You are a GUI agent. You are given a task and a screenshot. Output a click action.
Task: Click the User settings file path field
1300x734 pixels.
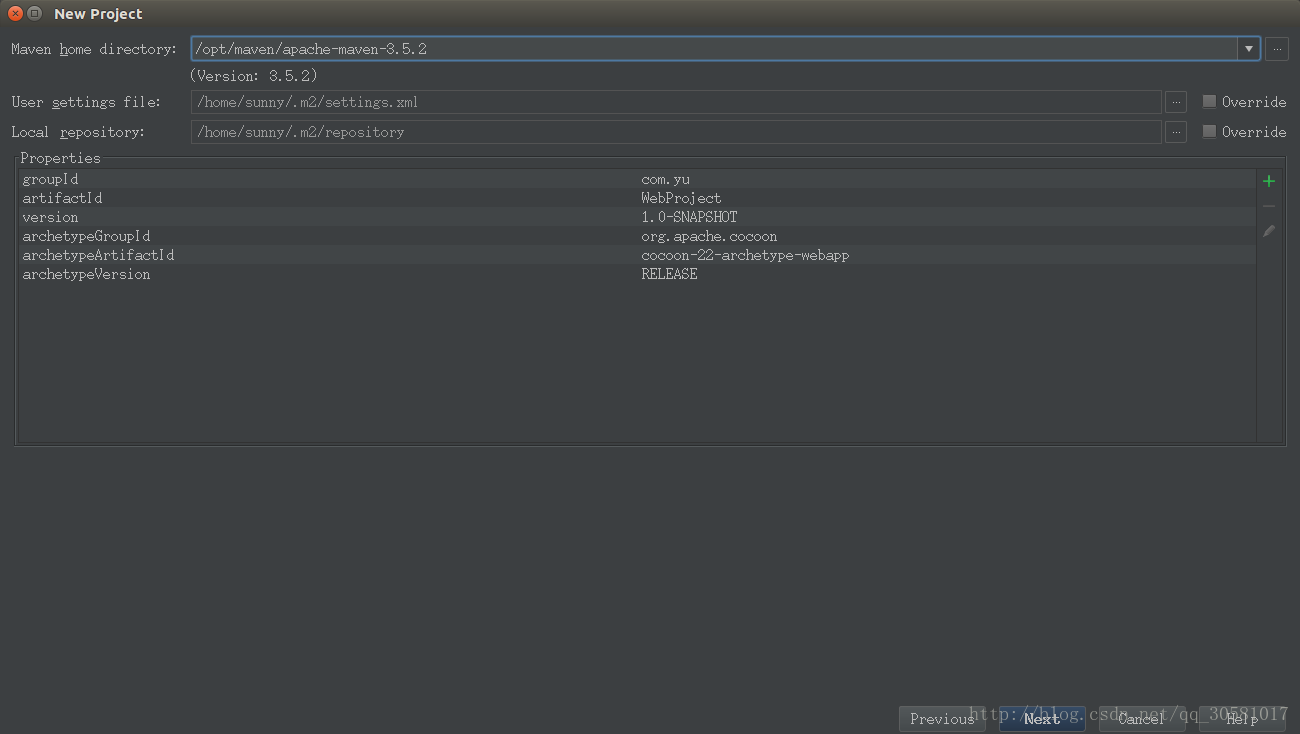(676, 102)
